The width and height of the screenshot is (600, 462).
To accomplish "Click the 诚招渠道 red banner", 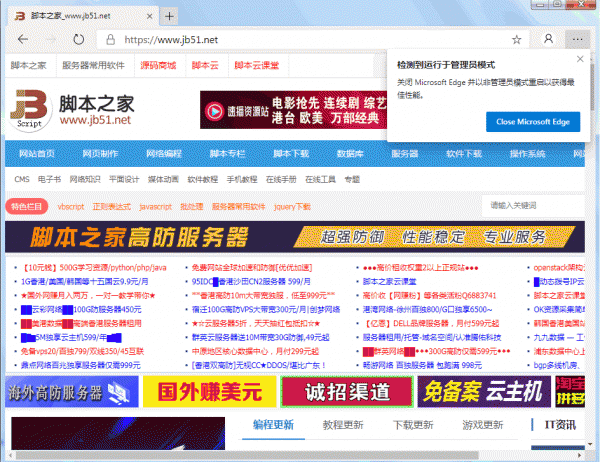I will click(x=347, y=392).
